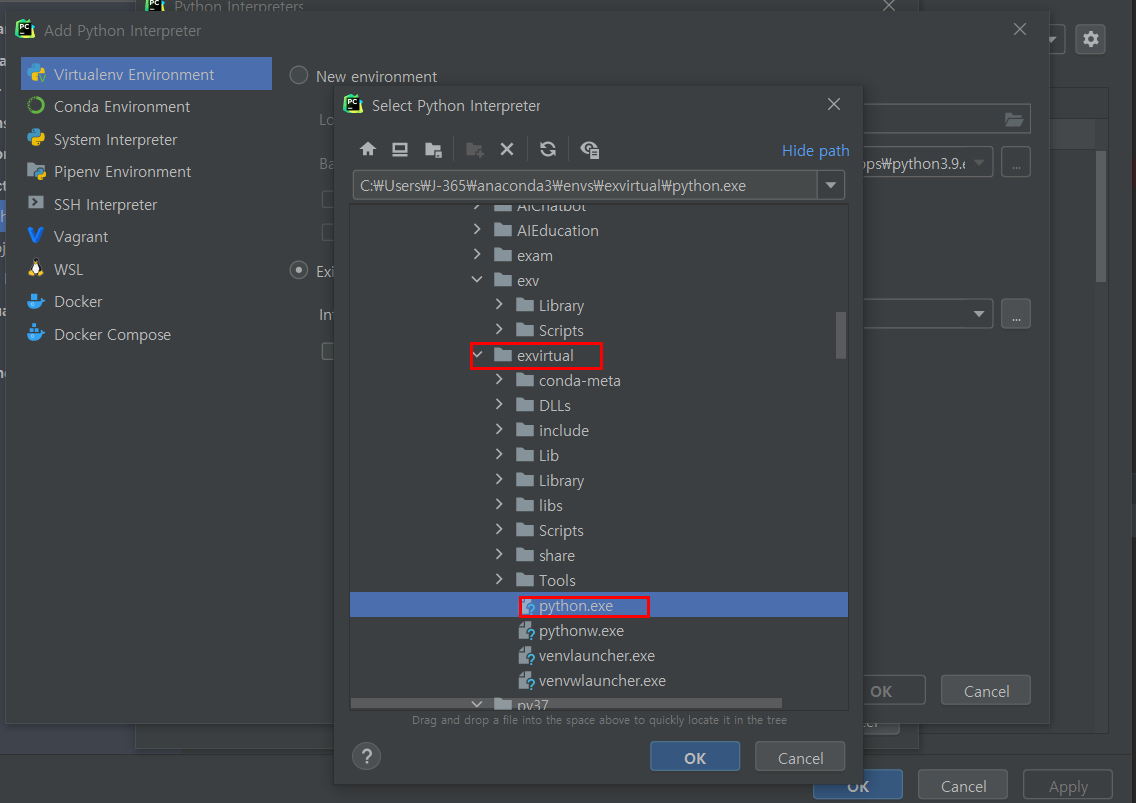1136x803 pixels.
Task: Choose the New environment radio button
Action: [298, 75]
